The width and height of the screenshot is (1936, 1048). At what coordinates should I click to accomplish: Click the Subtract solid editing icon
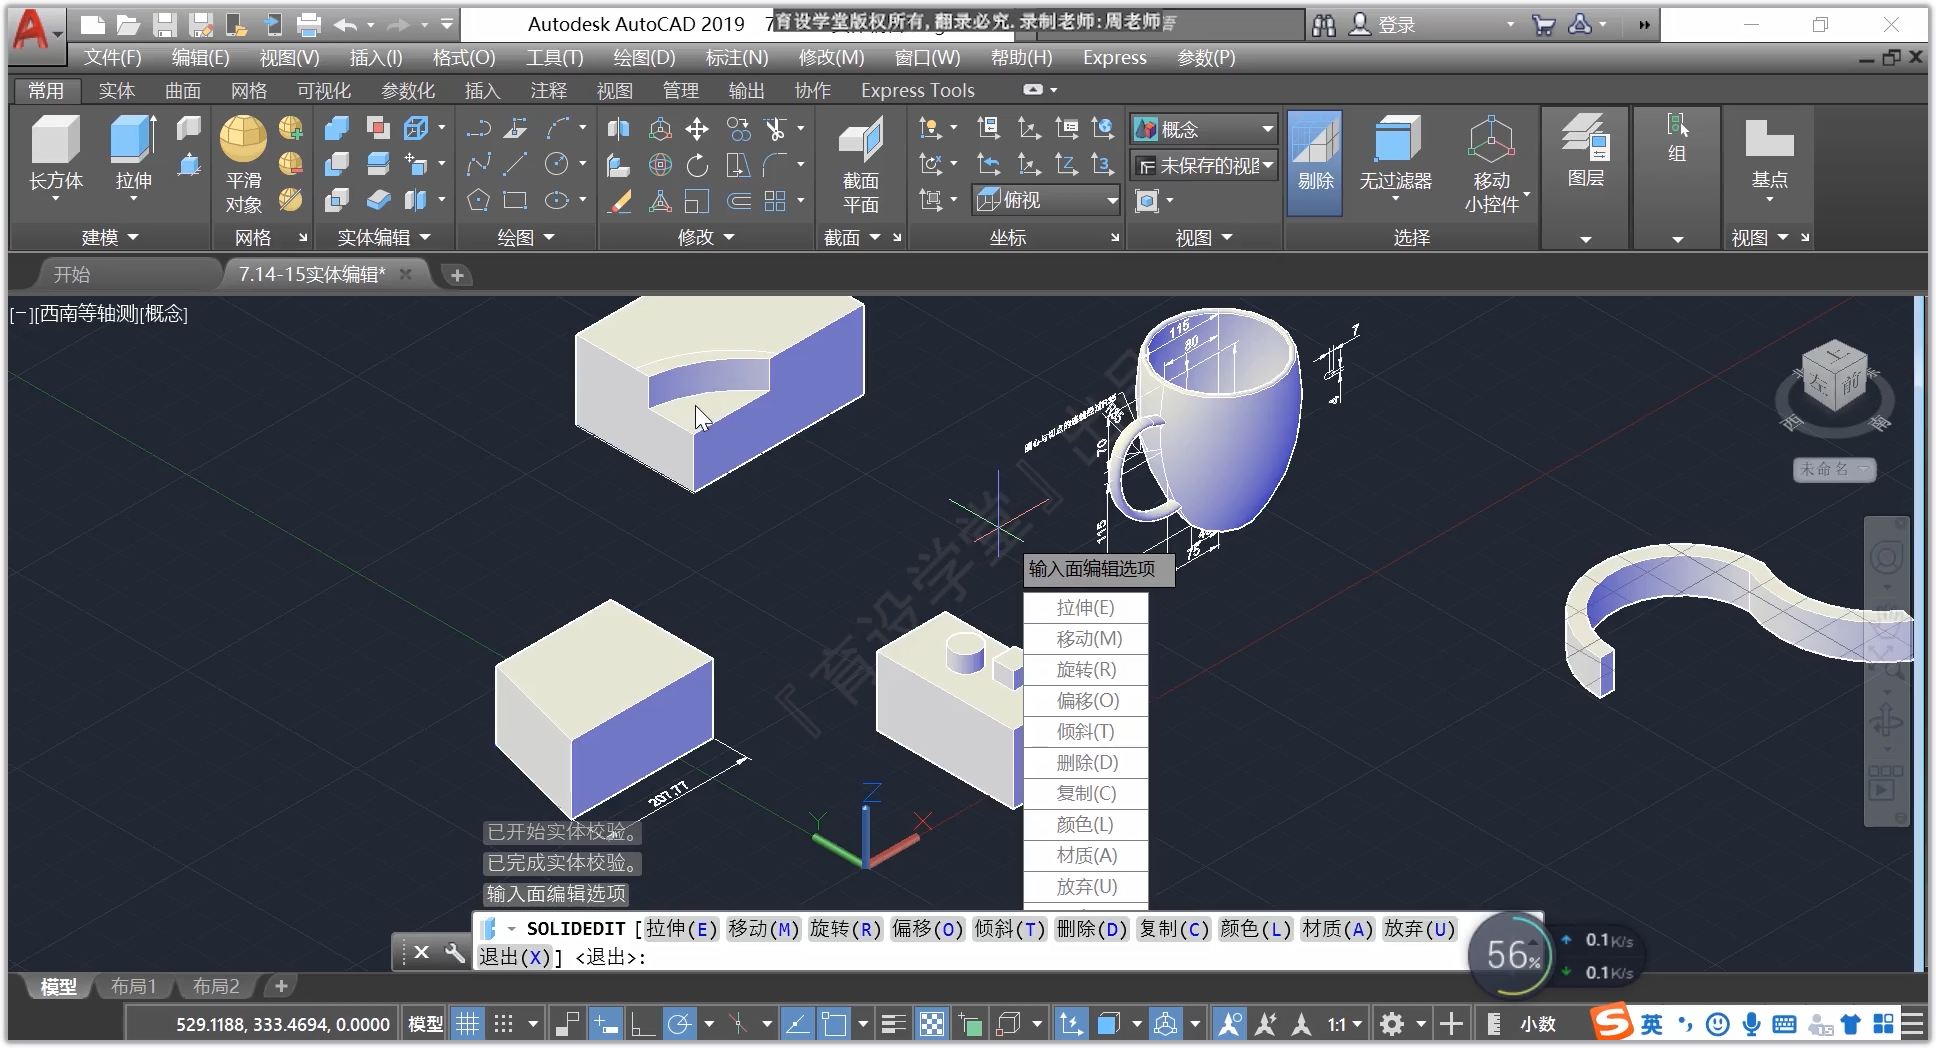337,164
